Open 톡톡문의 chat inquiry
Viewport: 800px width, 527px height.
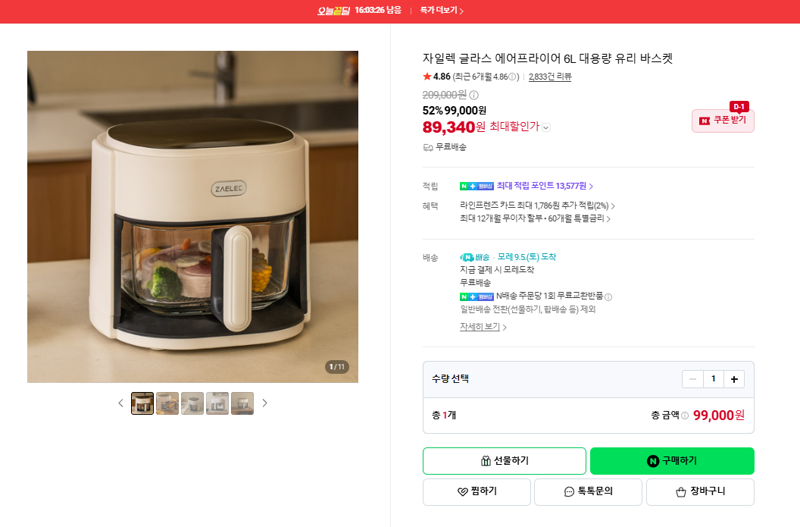pos(588,491)
